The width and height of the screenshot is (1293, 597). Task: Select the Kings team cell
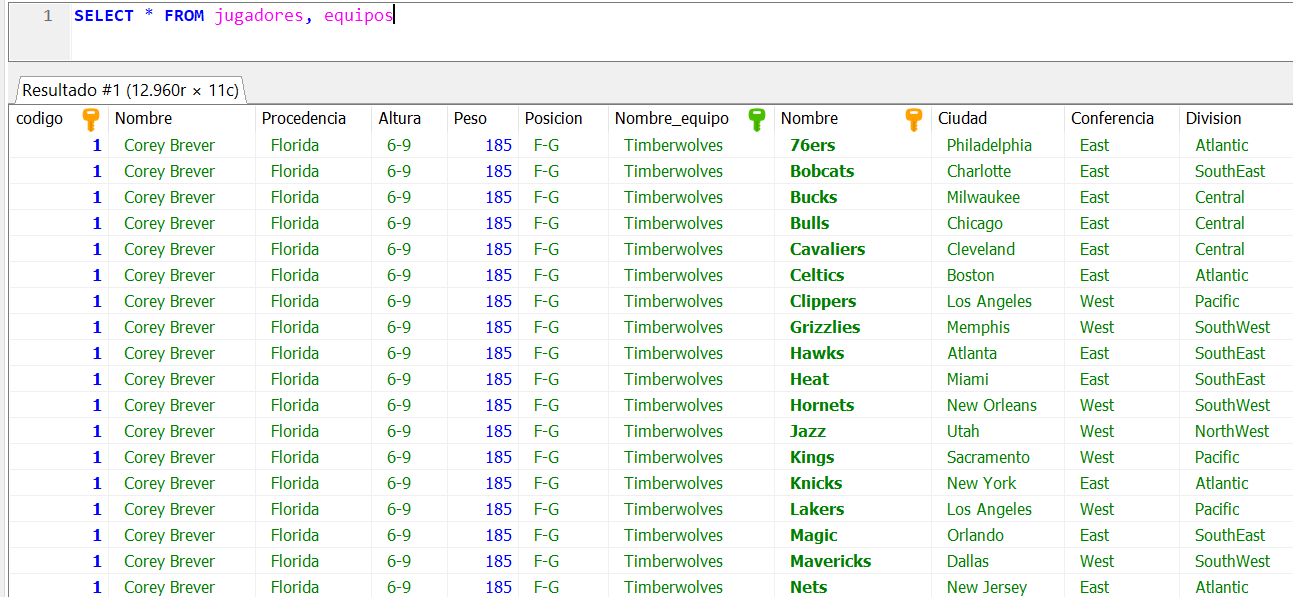pos(812,457)
